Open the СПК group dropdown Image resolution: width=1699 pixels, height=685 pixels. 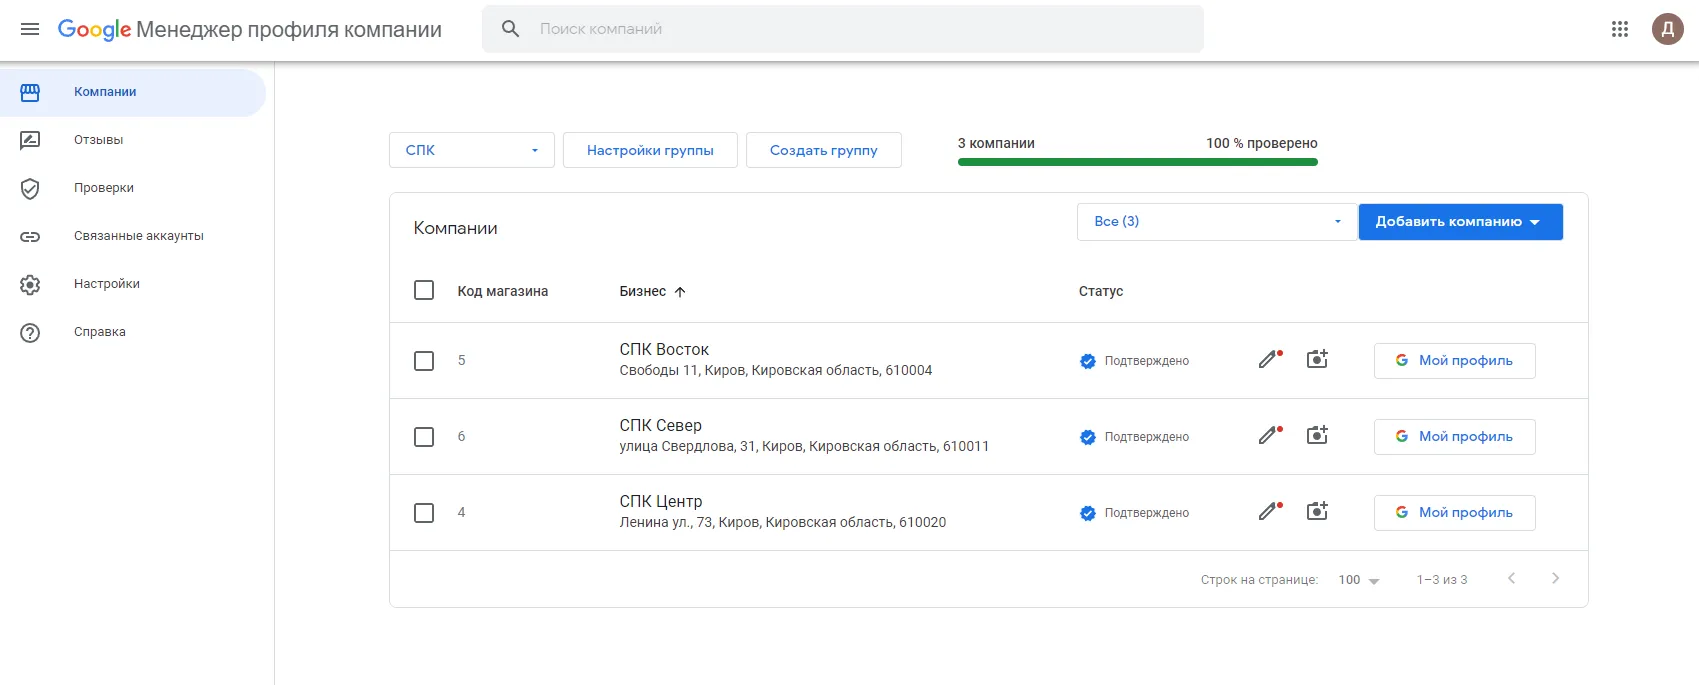click(x=472, y=150)
